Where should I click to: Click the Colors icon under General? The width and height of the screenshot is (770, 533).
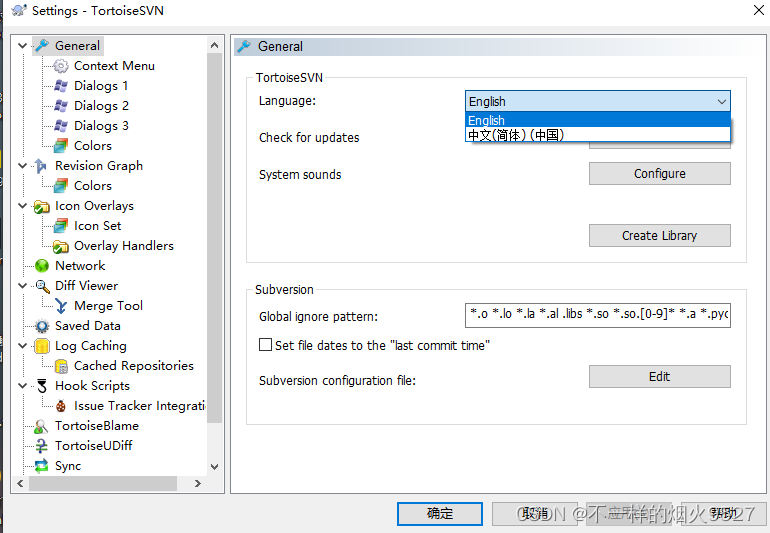click(x=61, y=146)
